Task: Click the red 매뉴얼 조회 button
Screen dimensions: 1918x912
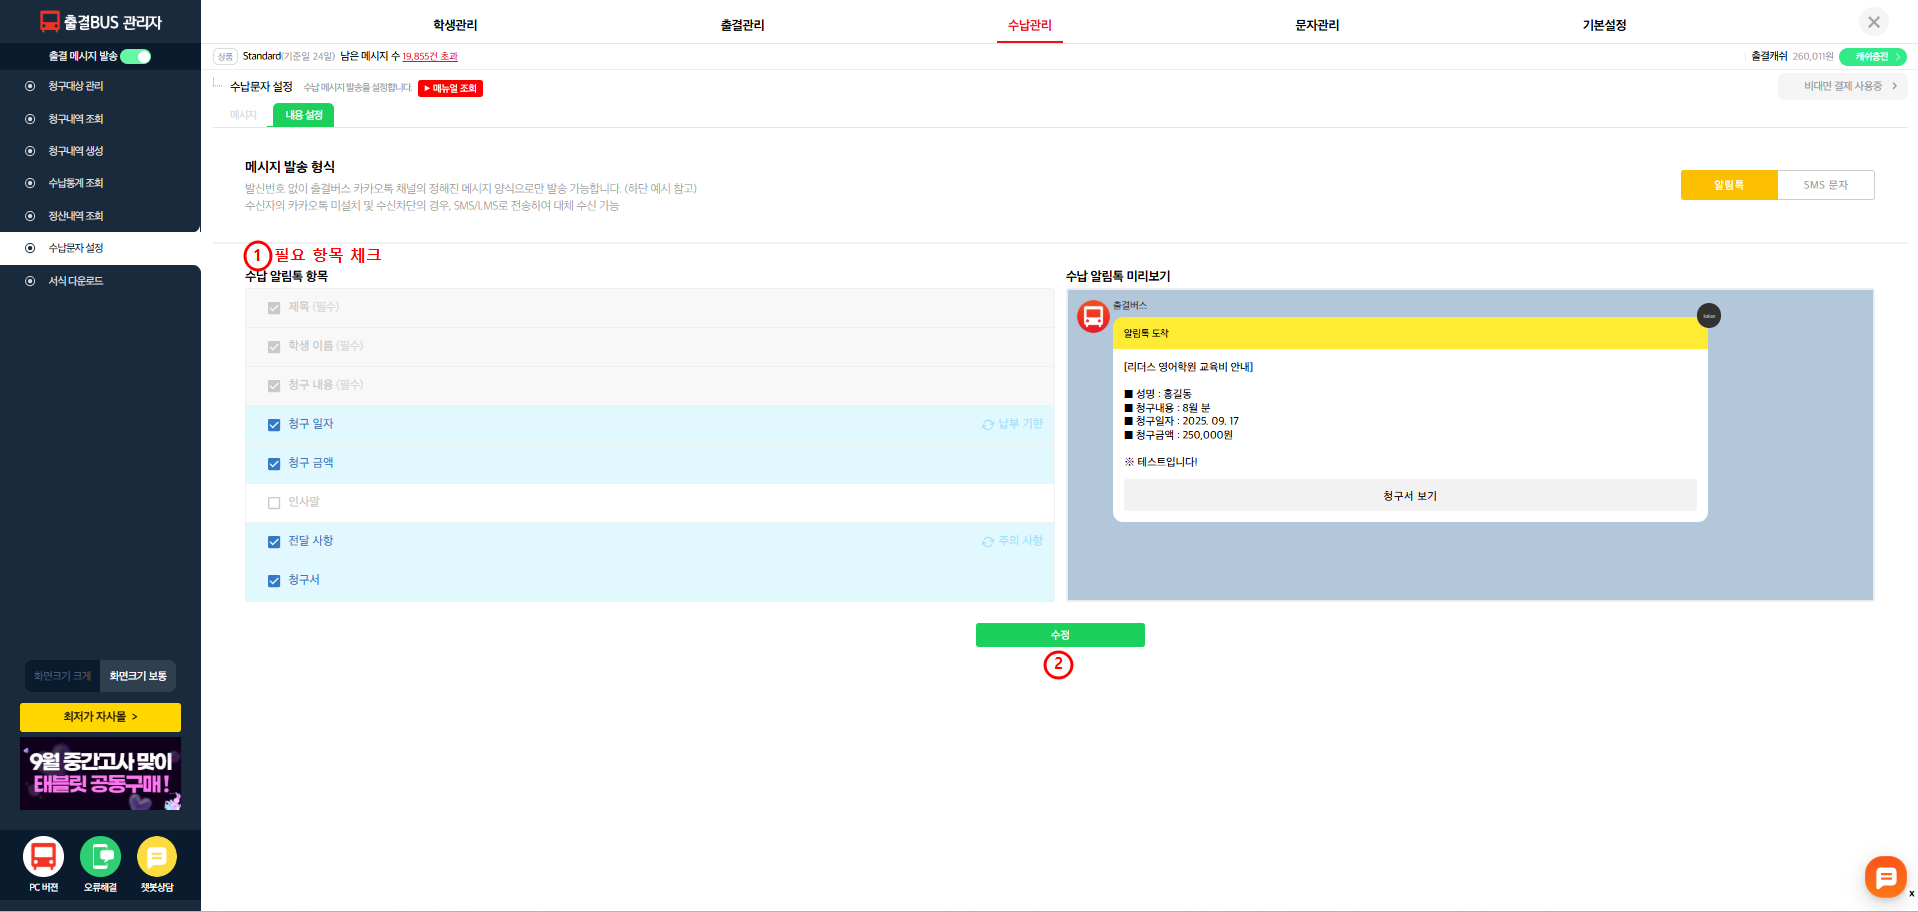Action: [x=450, y=89]
